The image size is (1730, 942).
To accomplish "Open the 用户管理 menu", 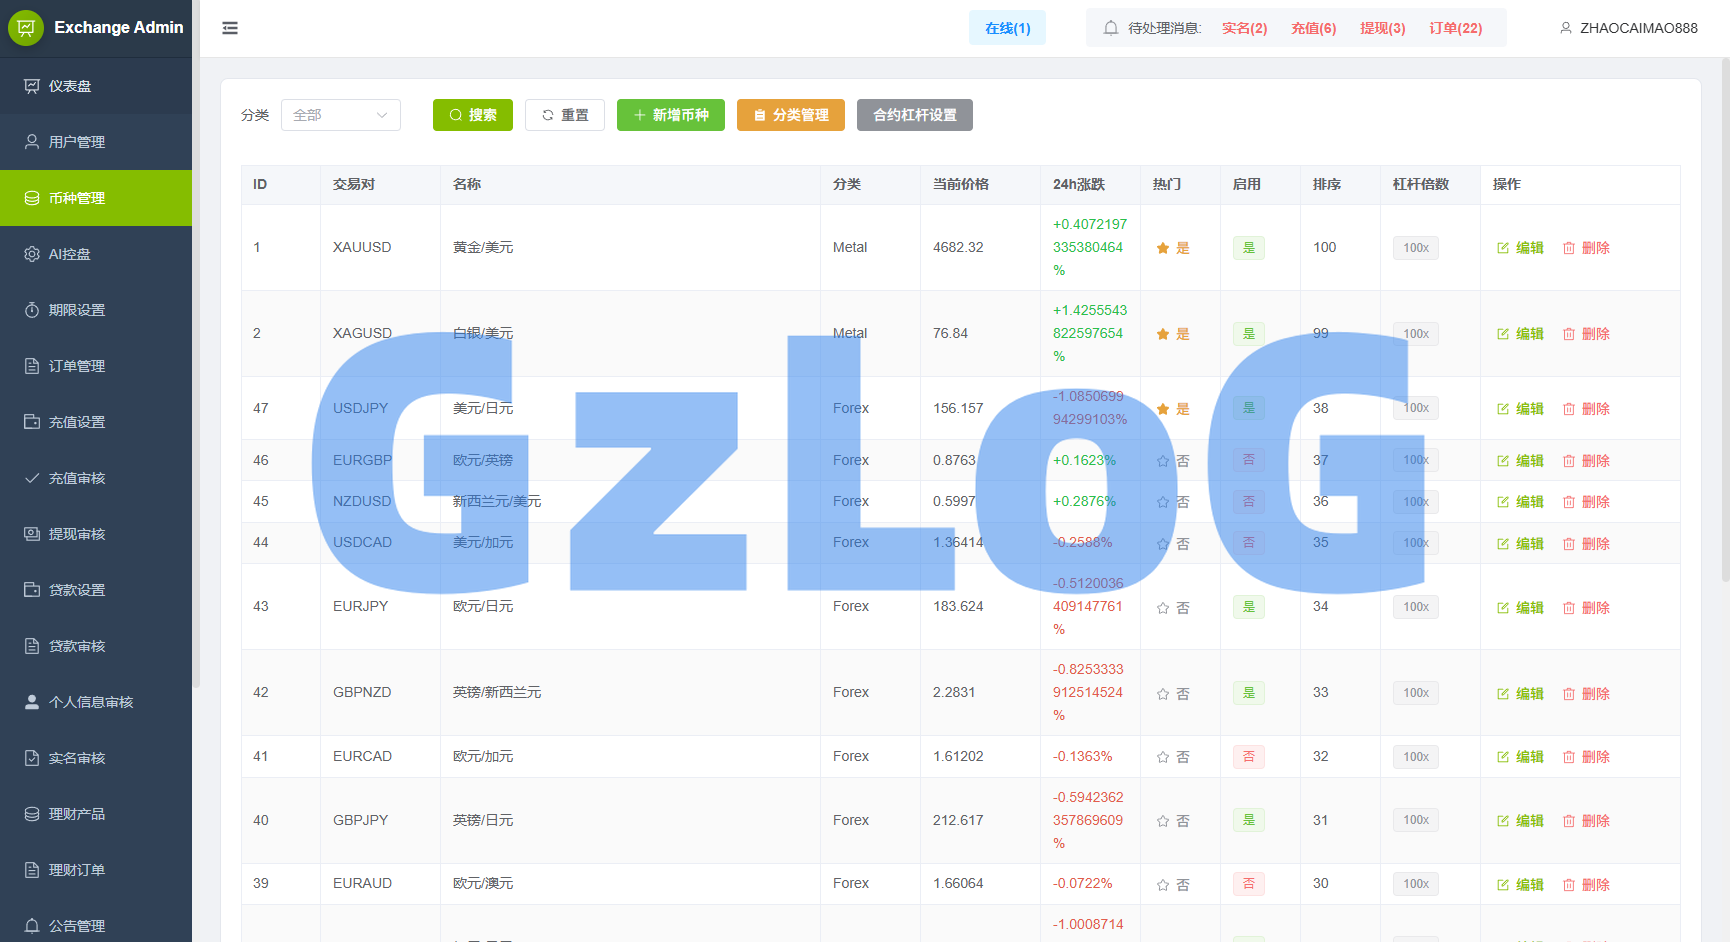I will coord(96,142).
